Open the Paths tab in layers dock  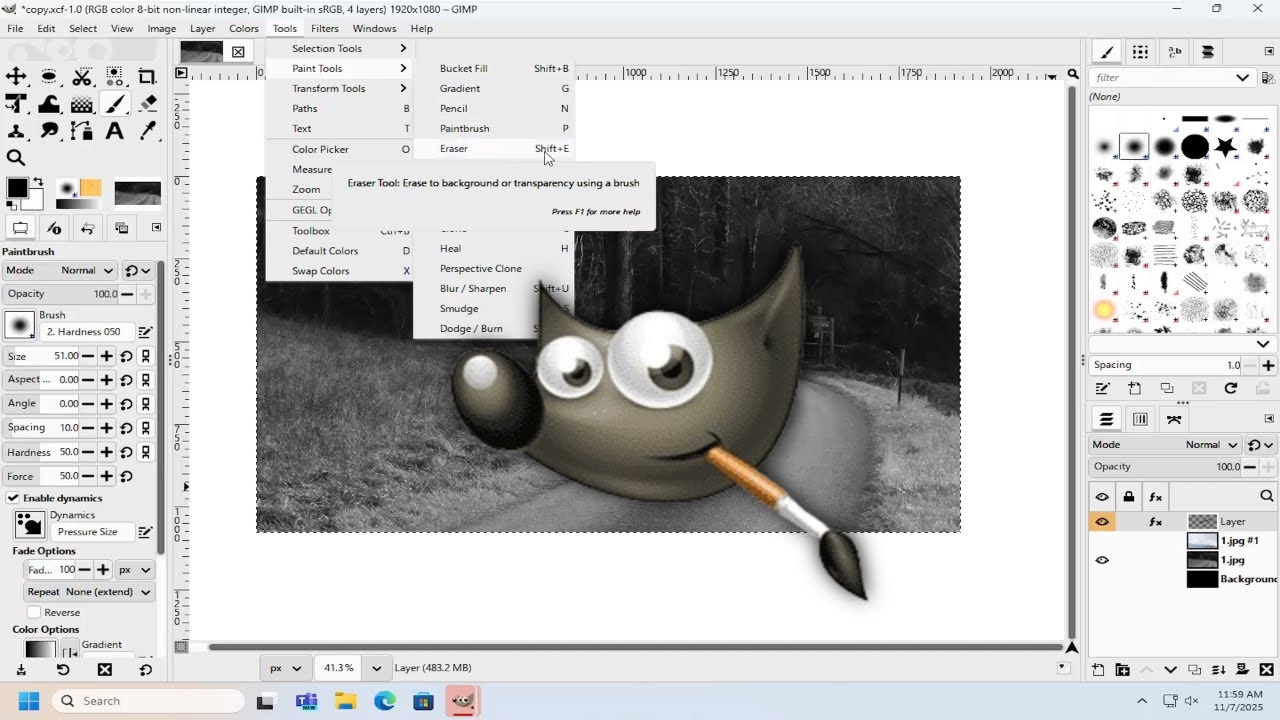(1173, 419)
